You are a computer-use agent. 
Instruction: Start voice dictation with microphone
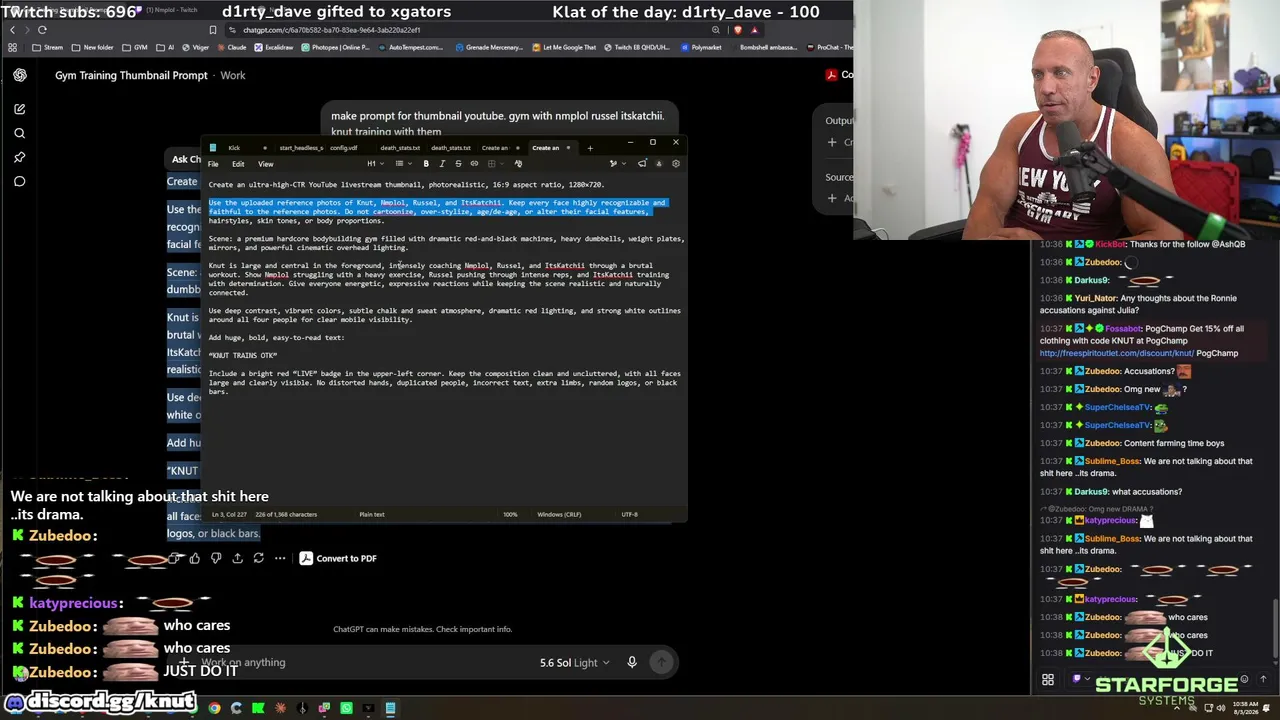click(x=632, y=662)
